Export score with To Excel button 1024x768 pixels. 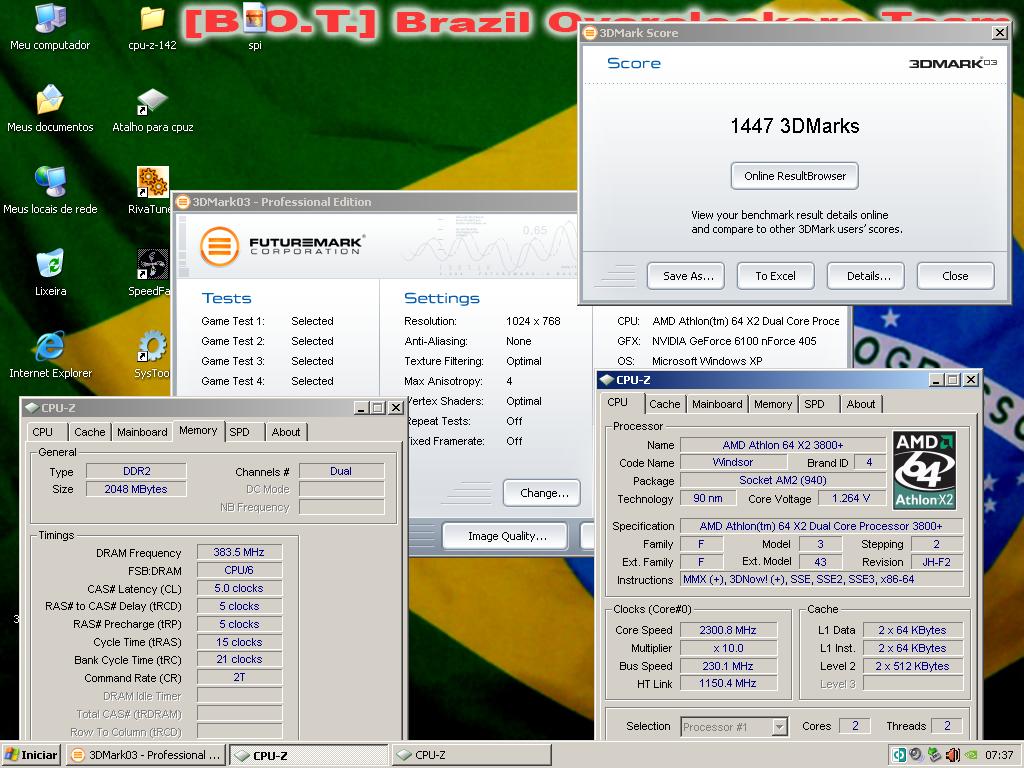(776, 276)
